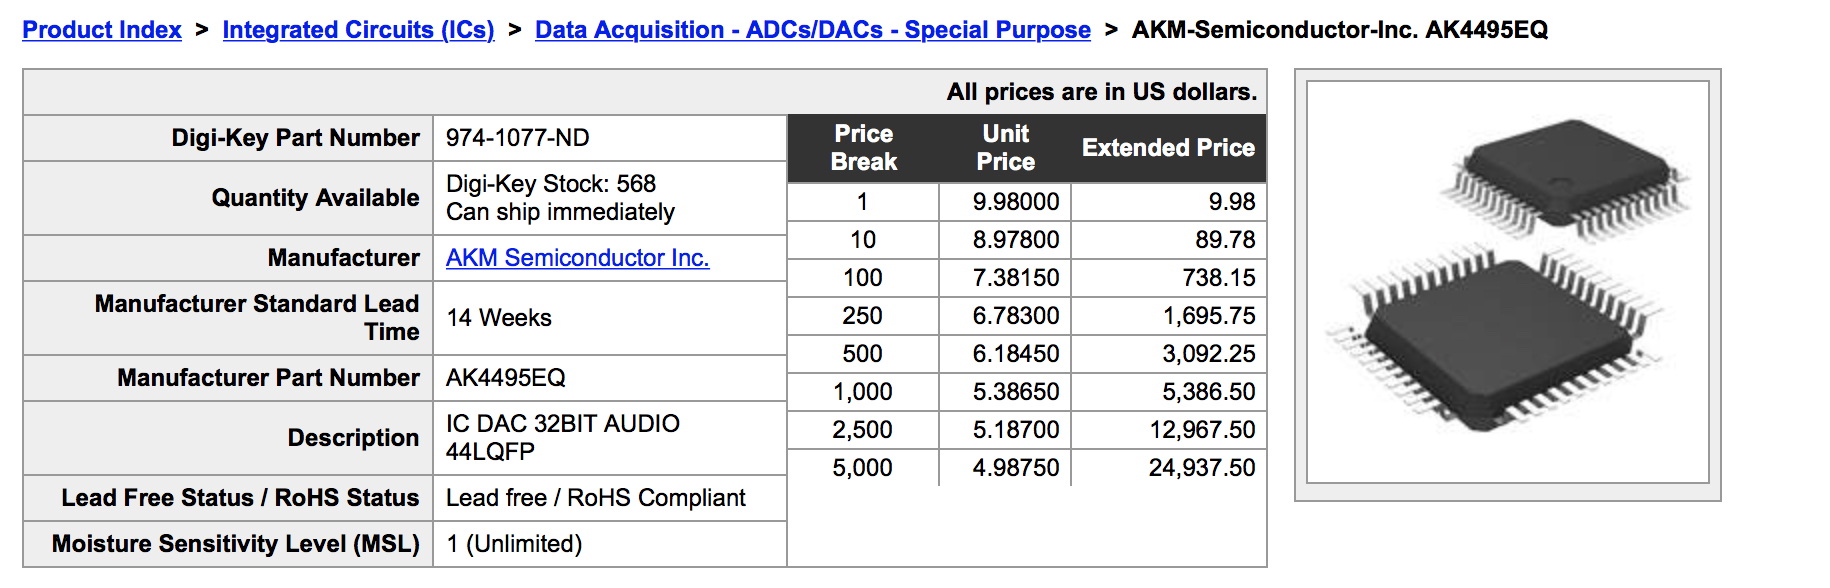
Task: Click the 1 (Unlimited) moisture sensitivity value
Action: point(514,544)
